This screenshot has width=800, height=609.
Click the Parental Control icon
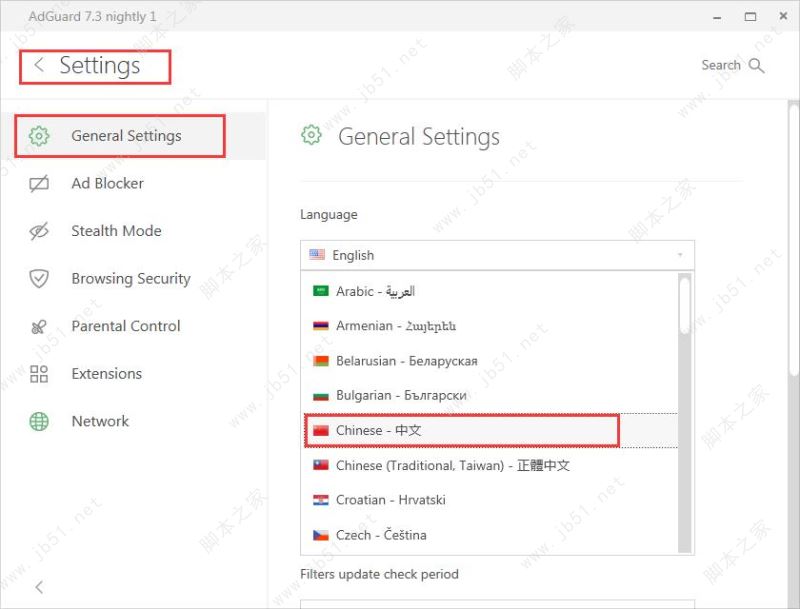tap(39, 326)
